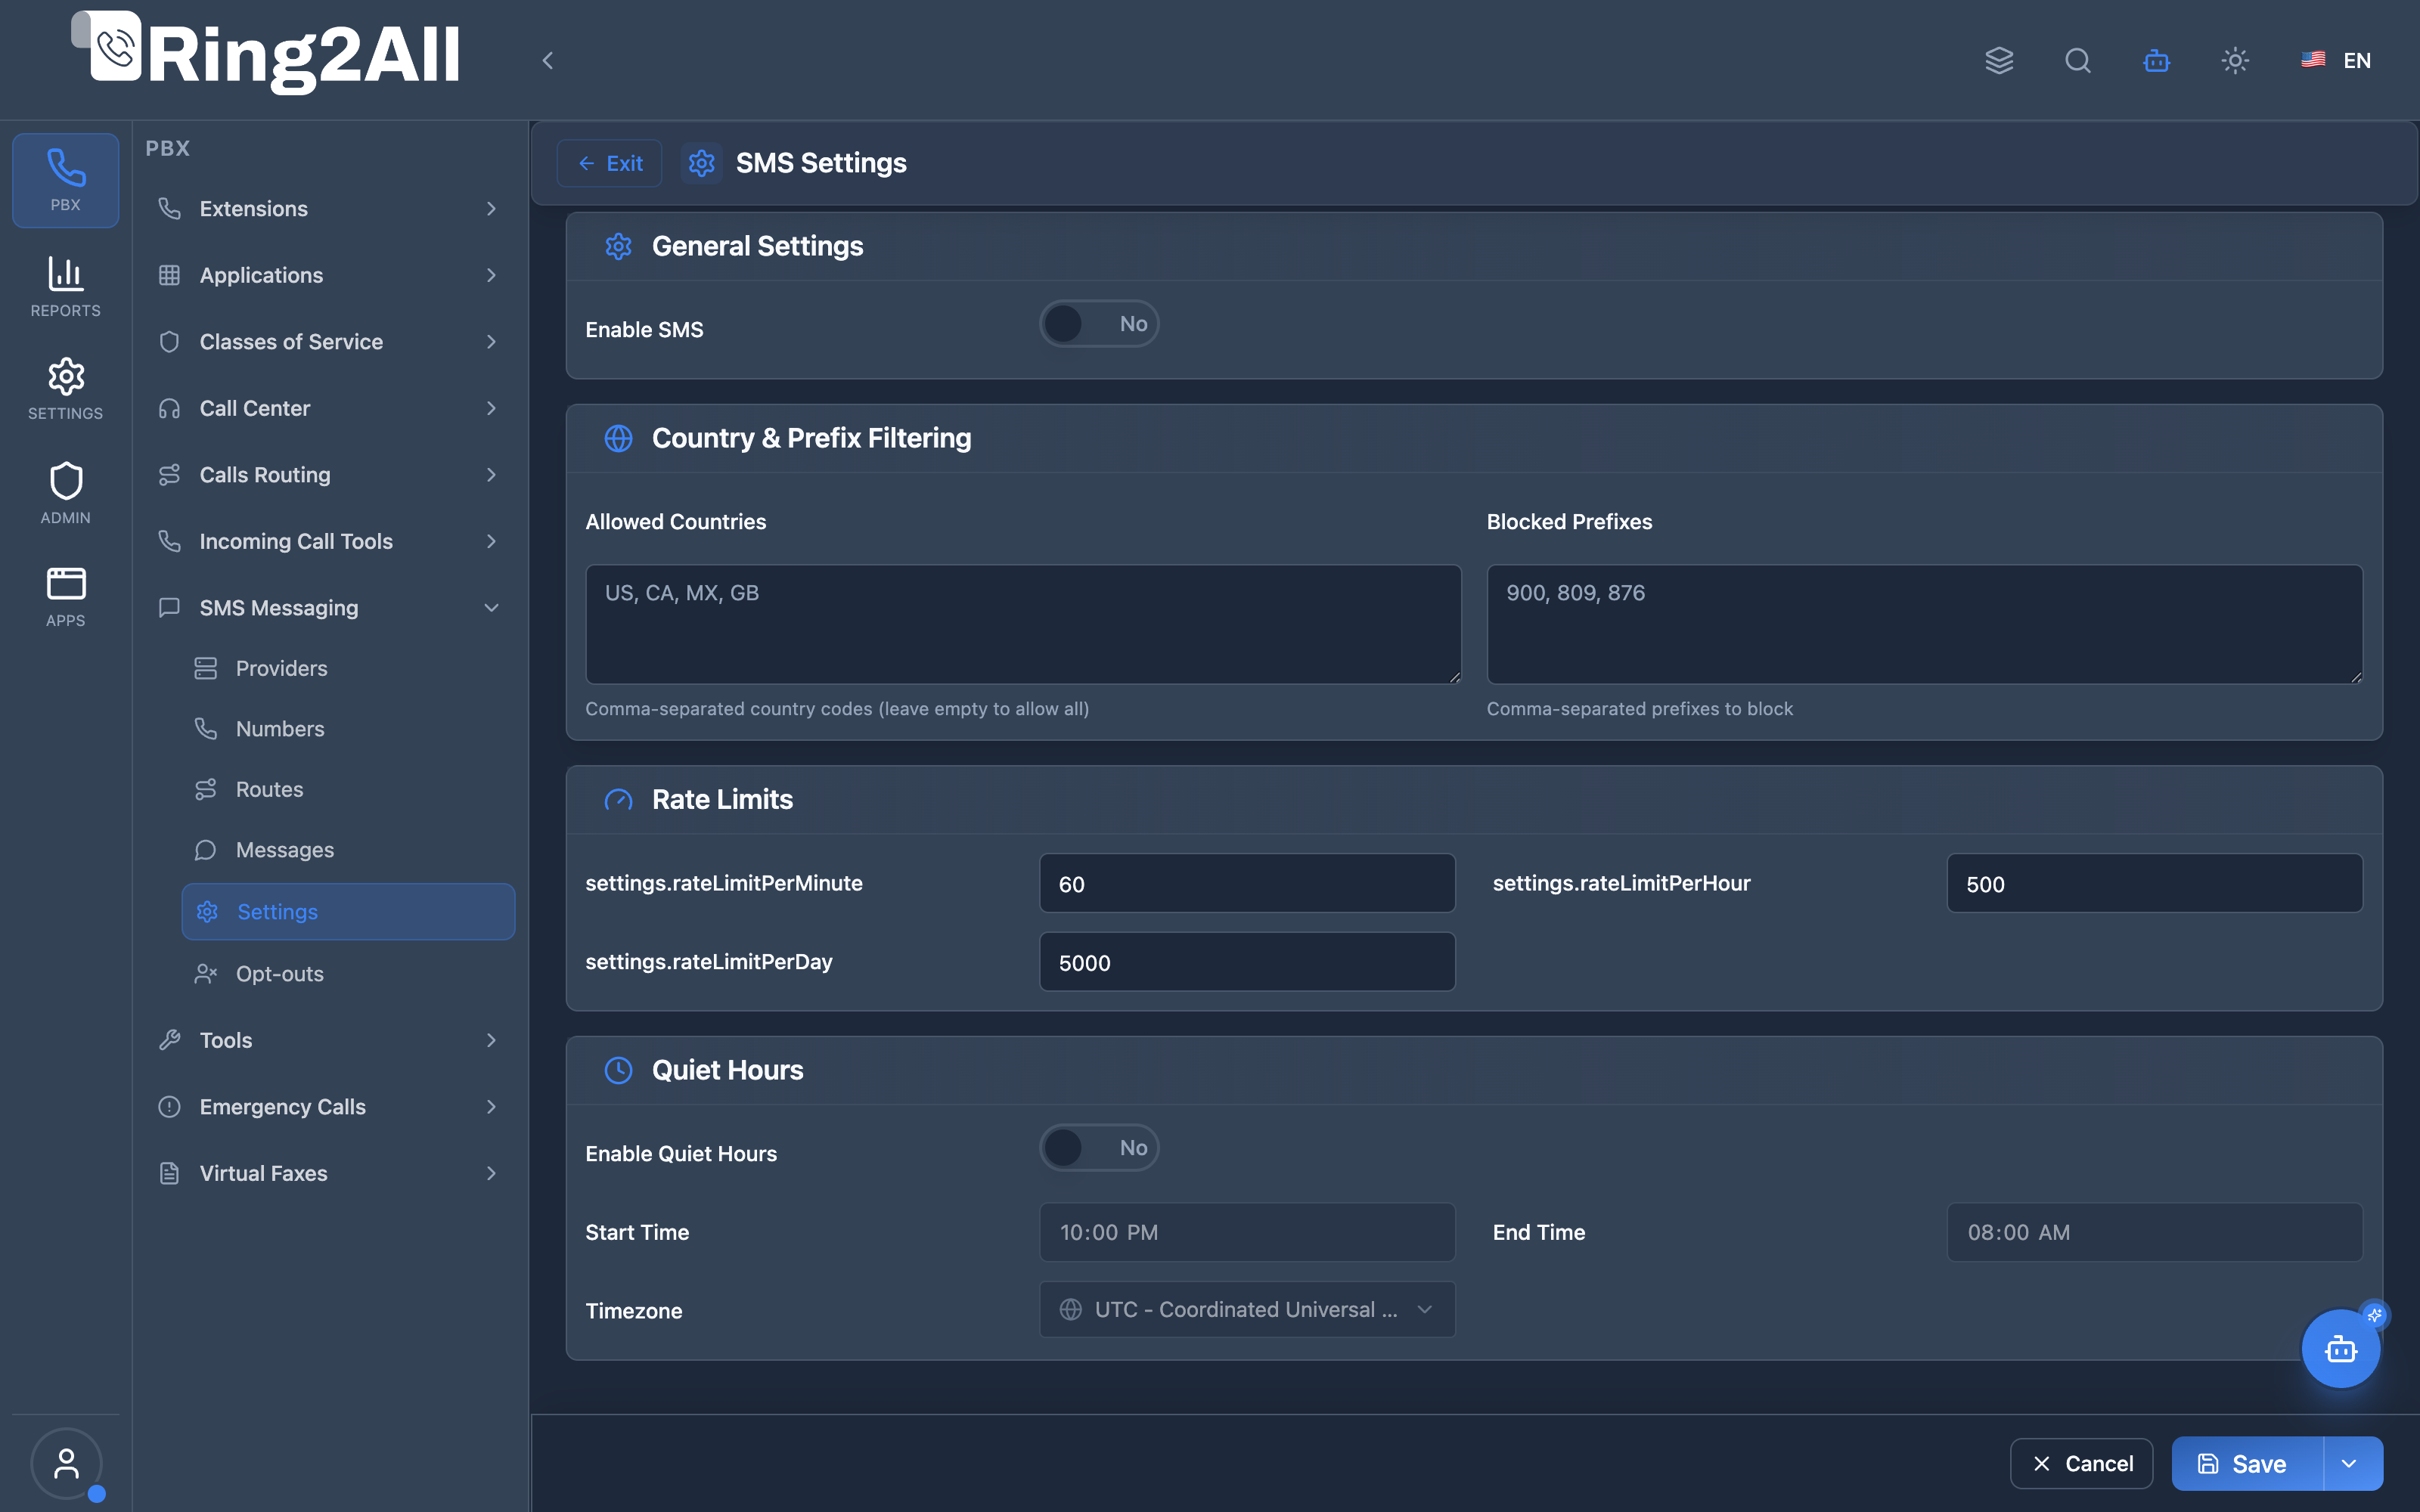Go to SMS Numbers page
This screenshot has width=2420, height=1512.
tap(348, 728)
